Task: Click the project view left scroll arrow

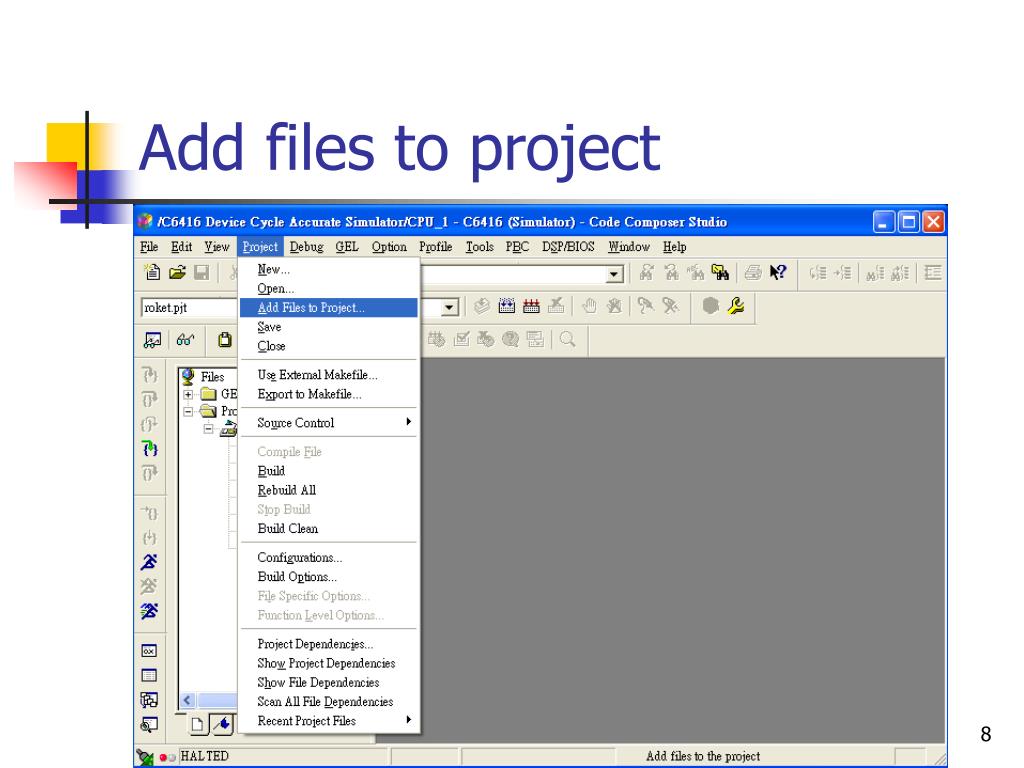Action: (x=187, y=700)
